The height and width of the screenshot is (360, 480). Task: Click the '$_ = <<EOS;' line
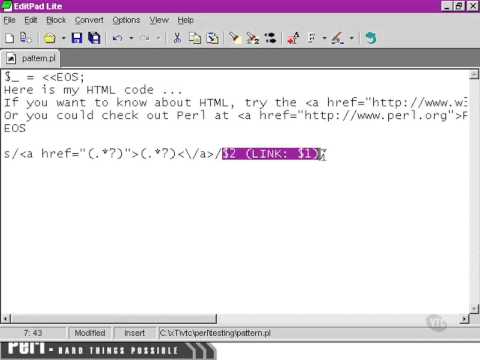click(x=44, y=77)
